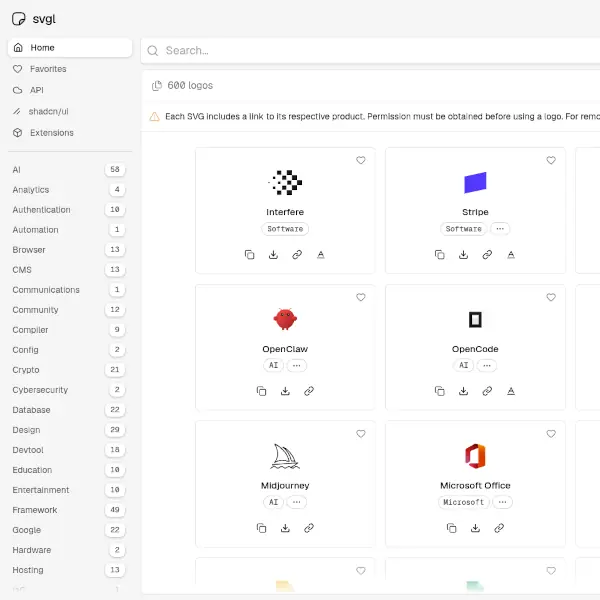Screen dimensions: 600x600
Task: Download the Stripe logo
Action: point(463,254)
